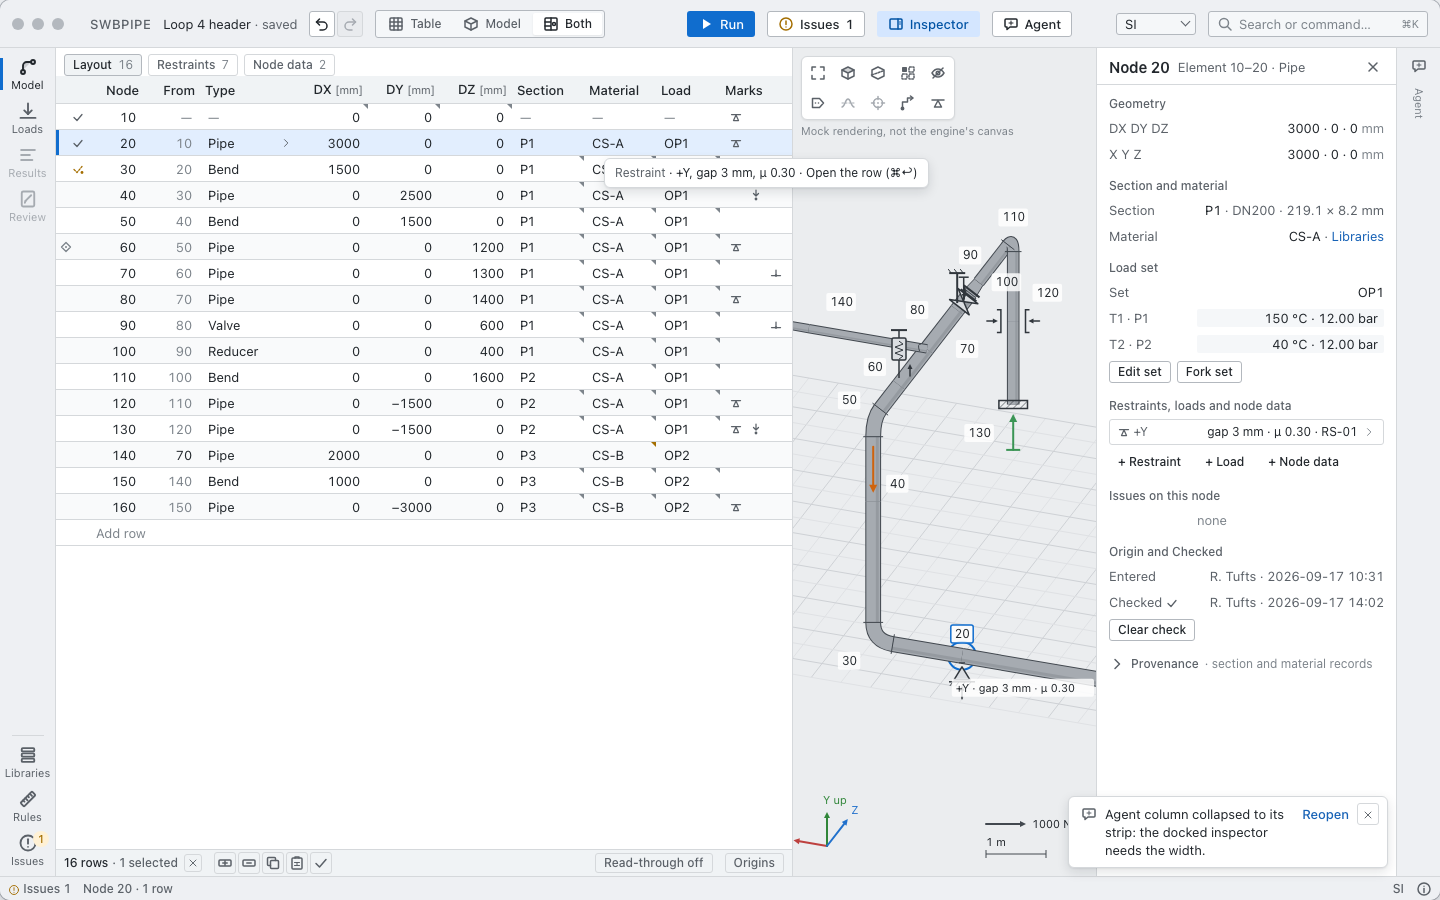Open the Results sidebar panel
Image resolution: width=1440 pixels, height=900 pixels.
(x=27, y=162)
